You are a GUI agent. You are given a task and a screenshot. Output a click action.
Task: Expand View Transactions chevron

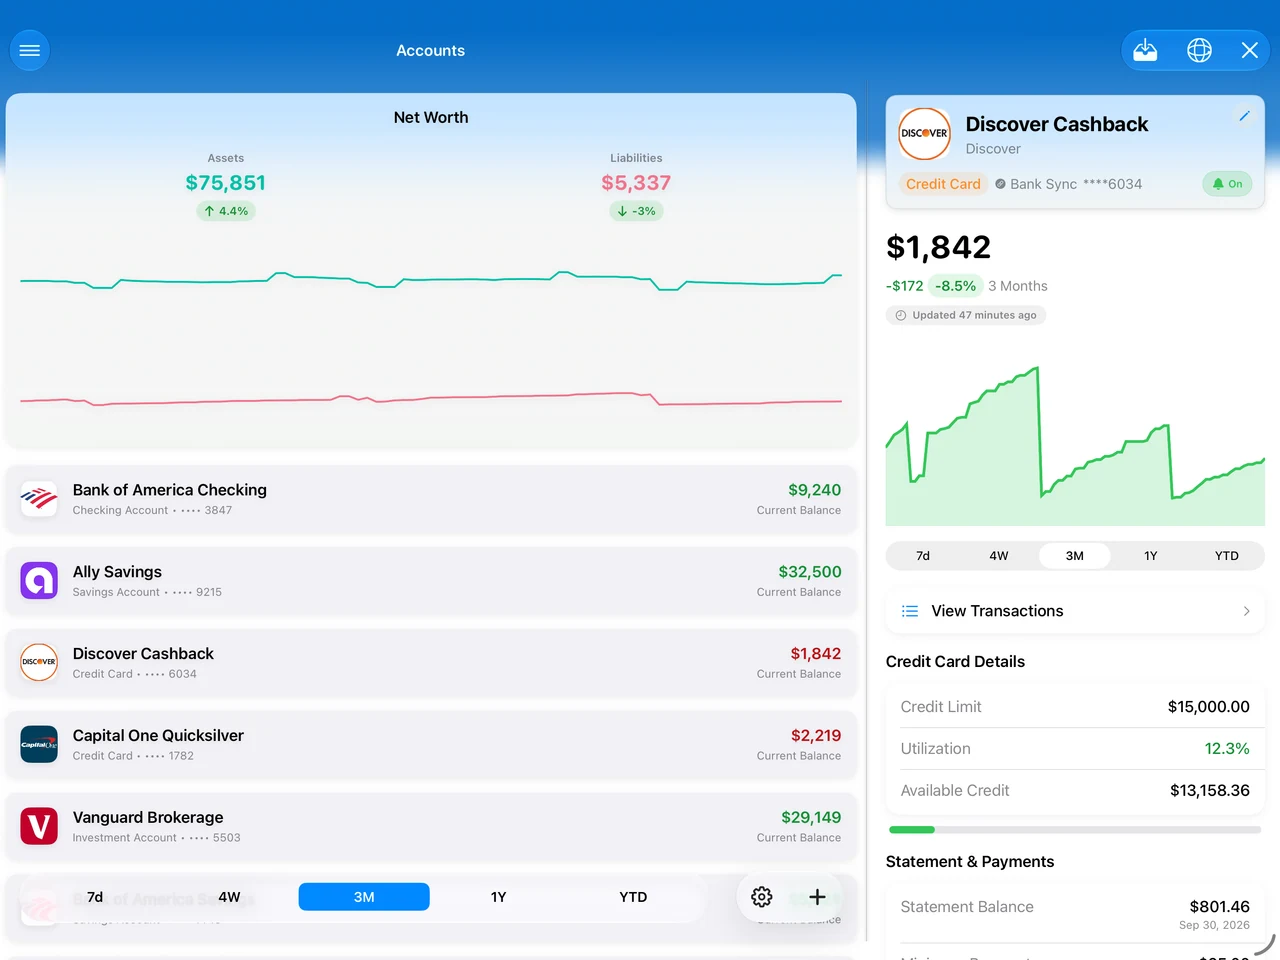point(1246,611)
